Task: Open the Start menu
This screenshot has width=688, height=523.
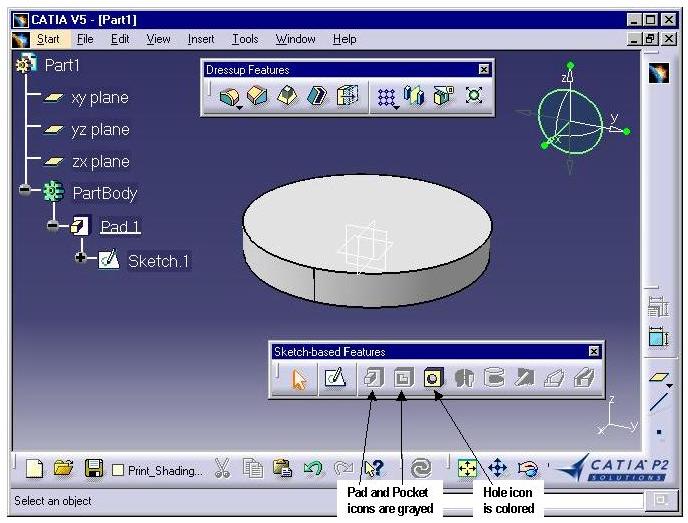Action: pos(48,39)
